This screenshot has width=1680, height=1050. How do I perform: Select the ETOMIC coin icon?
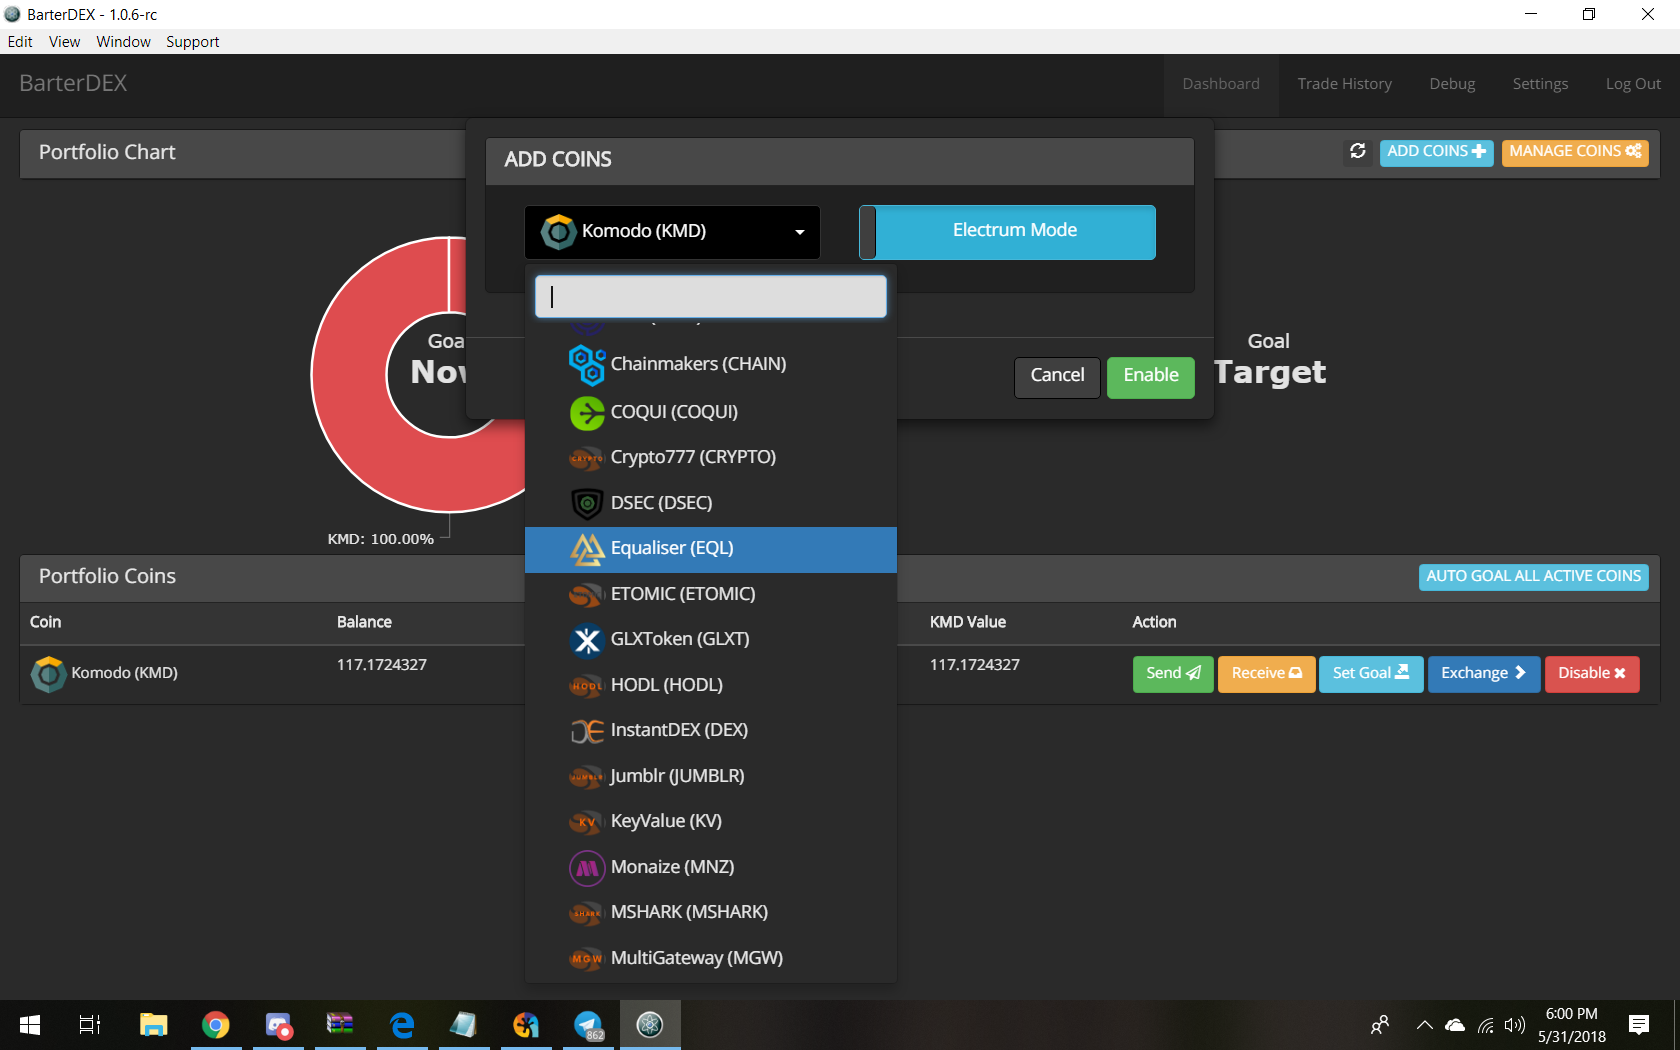pos(587,595)
